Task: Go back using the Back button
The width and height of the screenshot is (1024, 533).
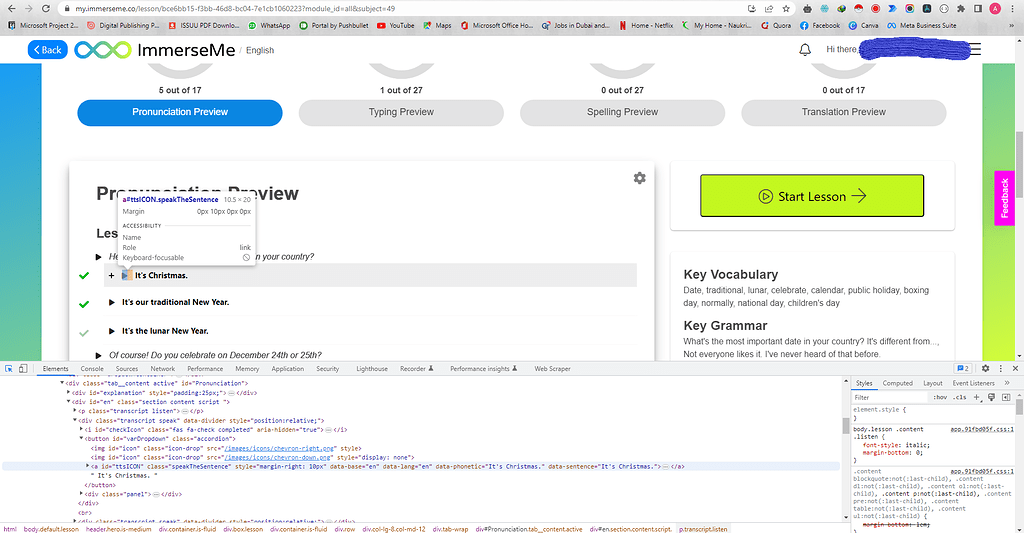Action: [47, 49]
